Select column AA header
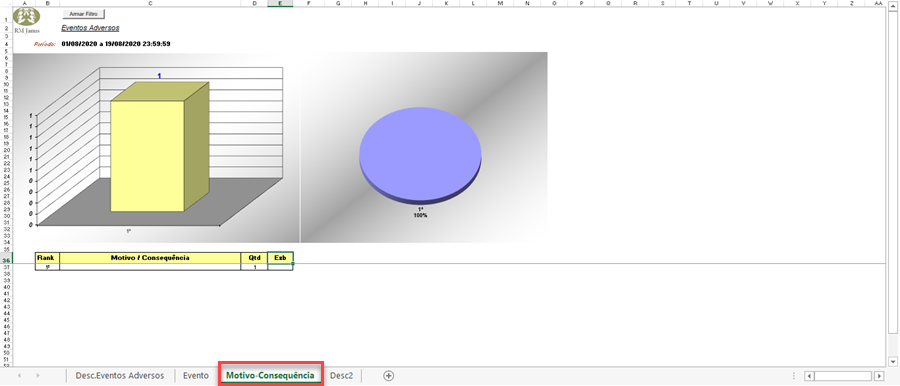Screen dimensions: 900x386 pos(878,3)
